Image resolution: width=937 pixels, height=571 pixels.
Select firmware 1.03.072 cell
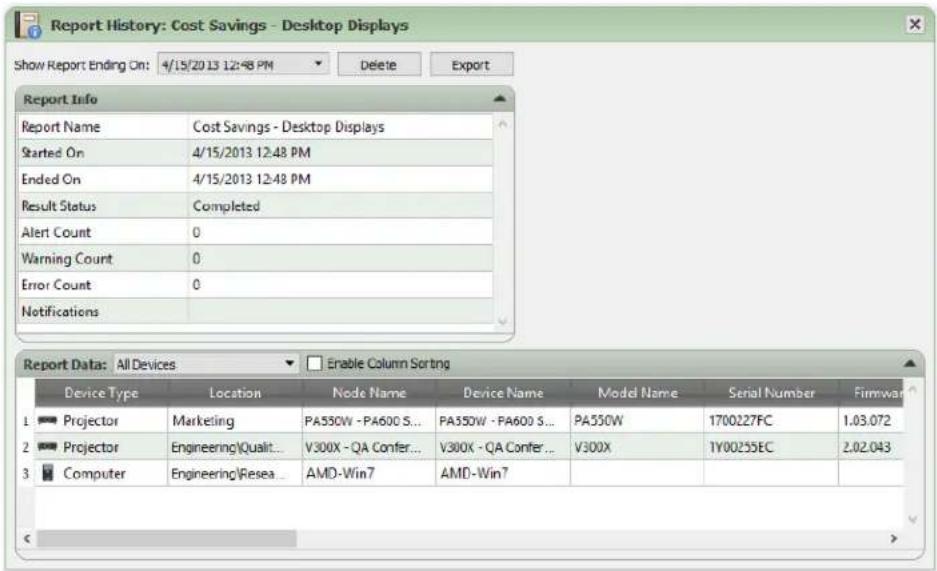point(871,420)
